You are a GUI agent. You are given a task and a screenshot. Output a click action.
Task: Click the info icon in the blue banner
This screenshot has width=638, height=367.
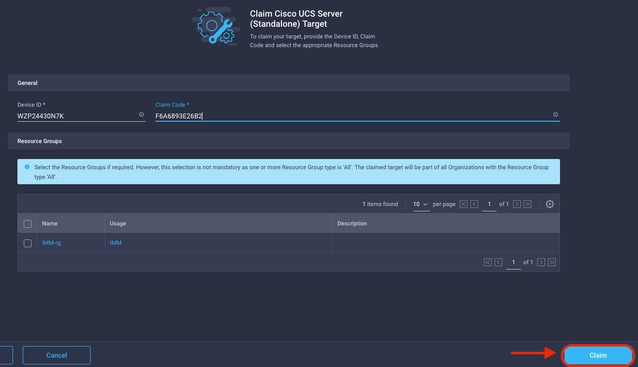coord(27,167)
